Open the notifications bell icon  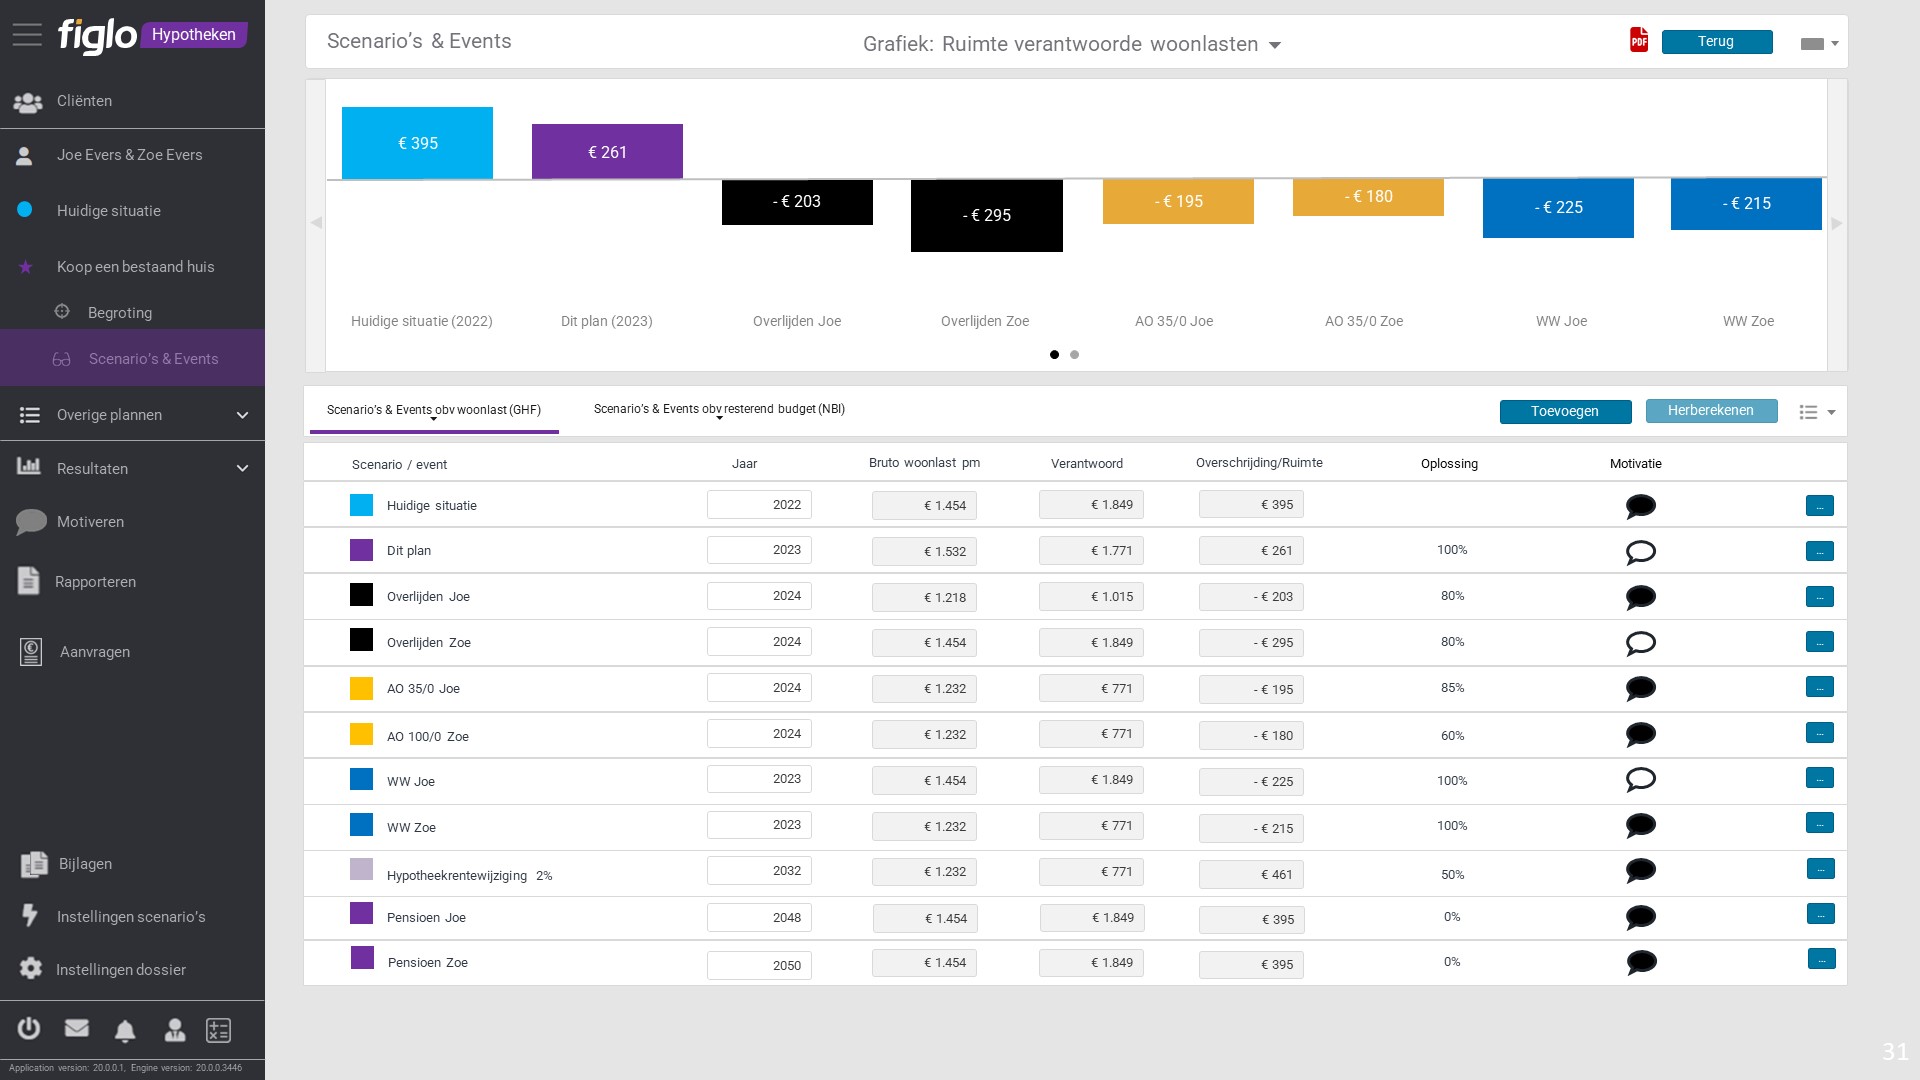click(125, 1030)
